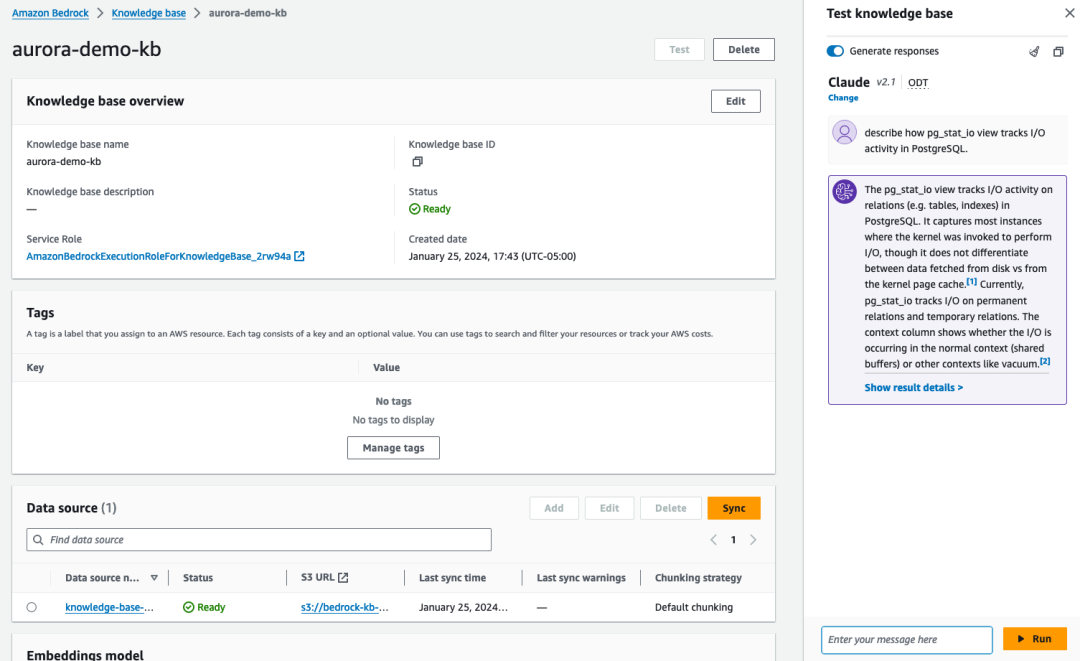This screenshot has height=661, width=1080.
Task: Click the created date value text
Action: pyautogui.click(x=492, y=256)
